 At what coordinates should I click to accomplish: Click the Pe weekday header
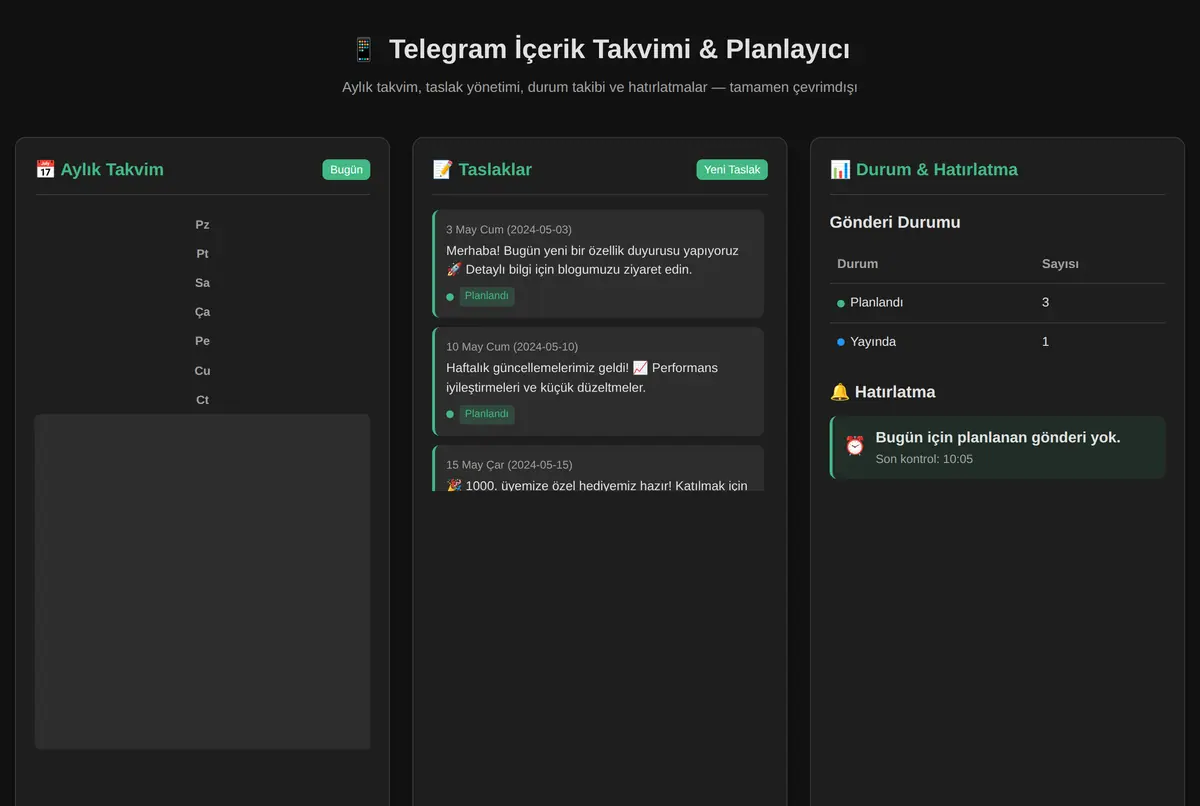(203, 341)
